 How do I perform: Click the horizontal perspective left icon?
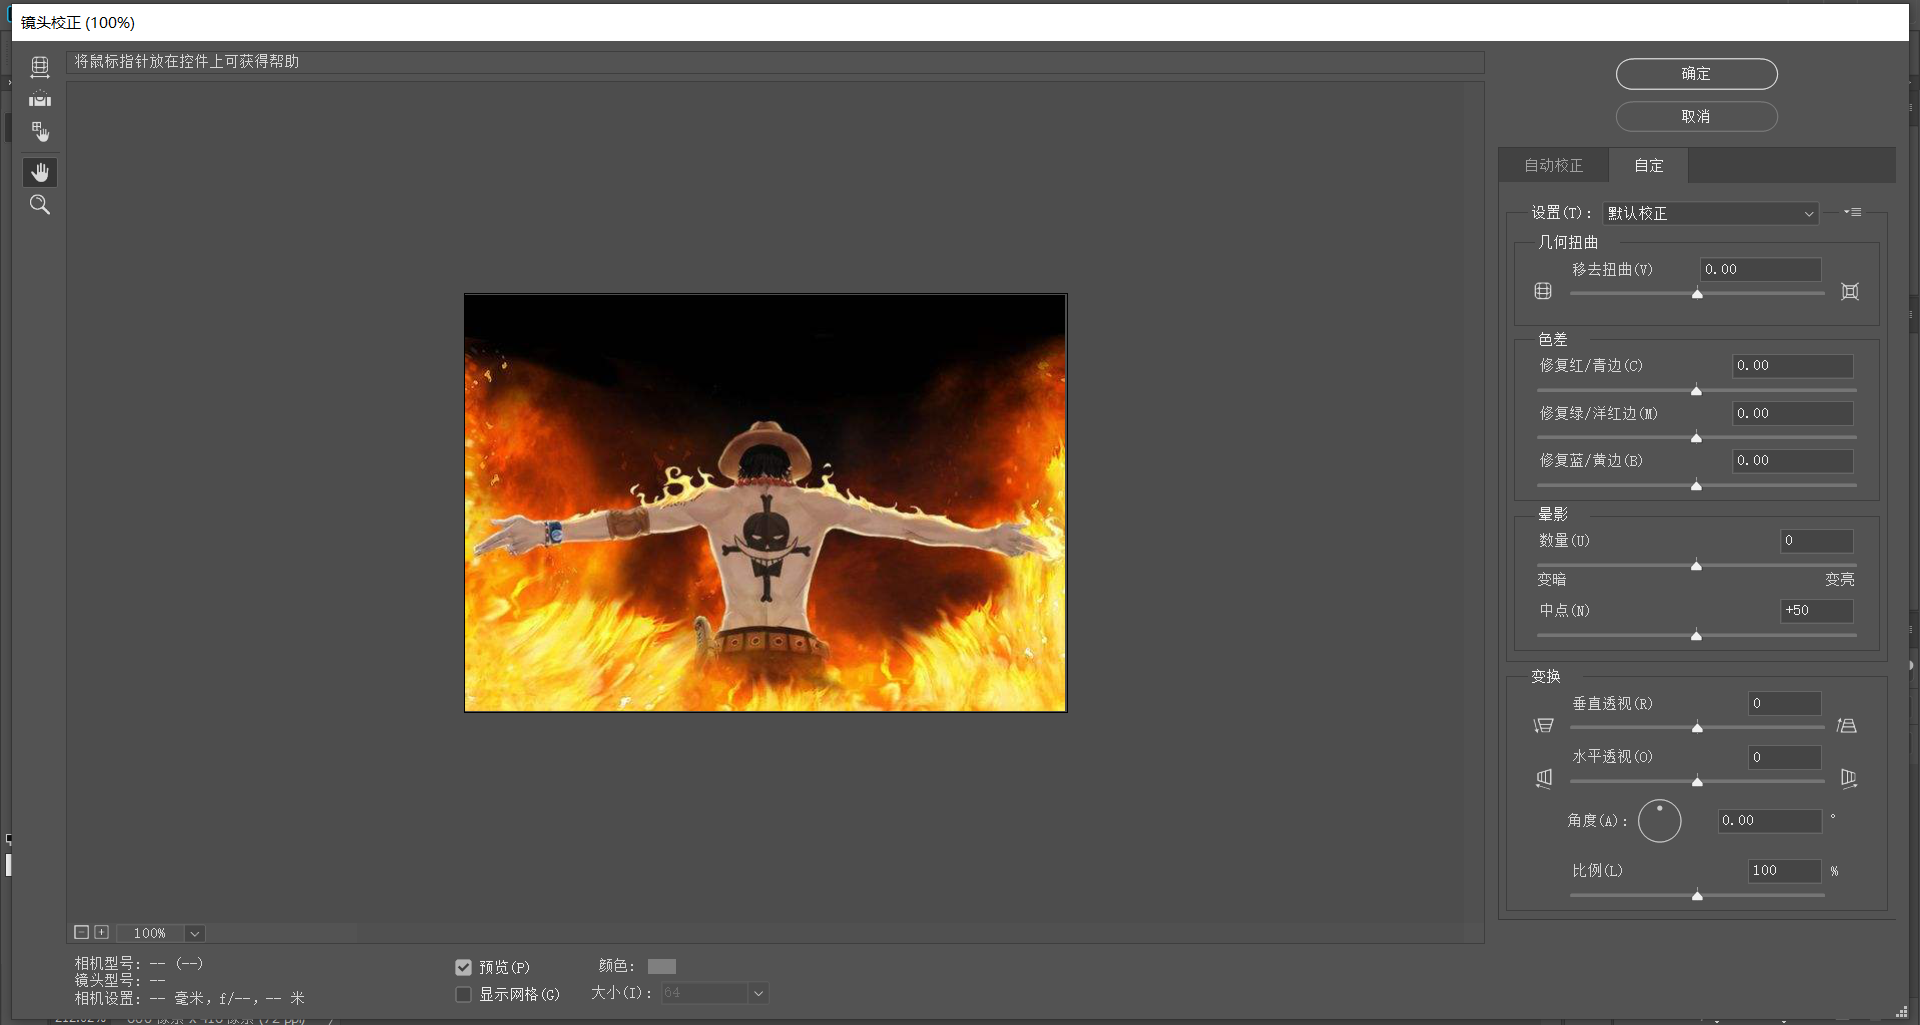(1544, 778)
